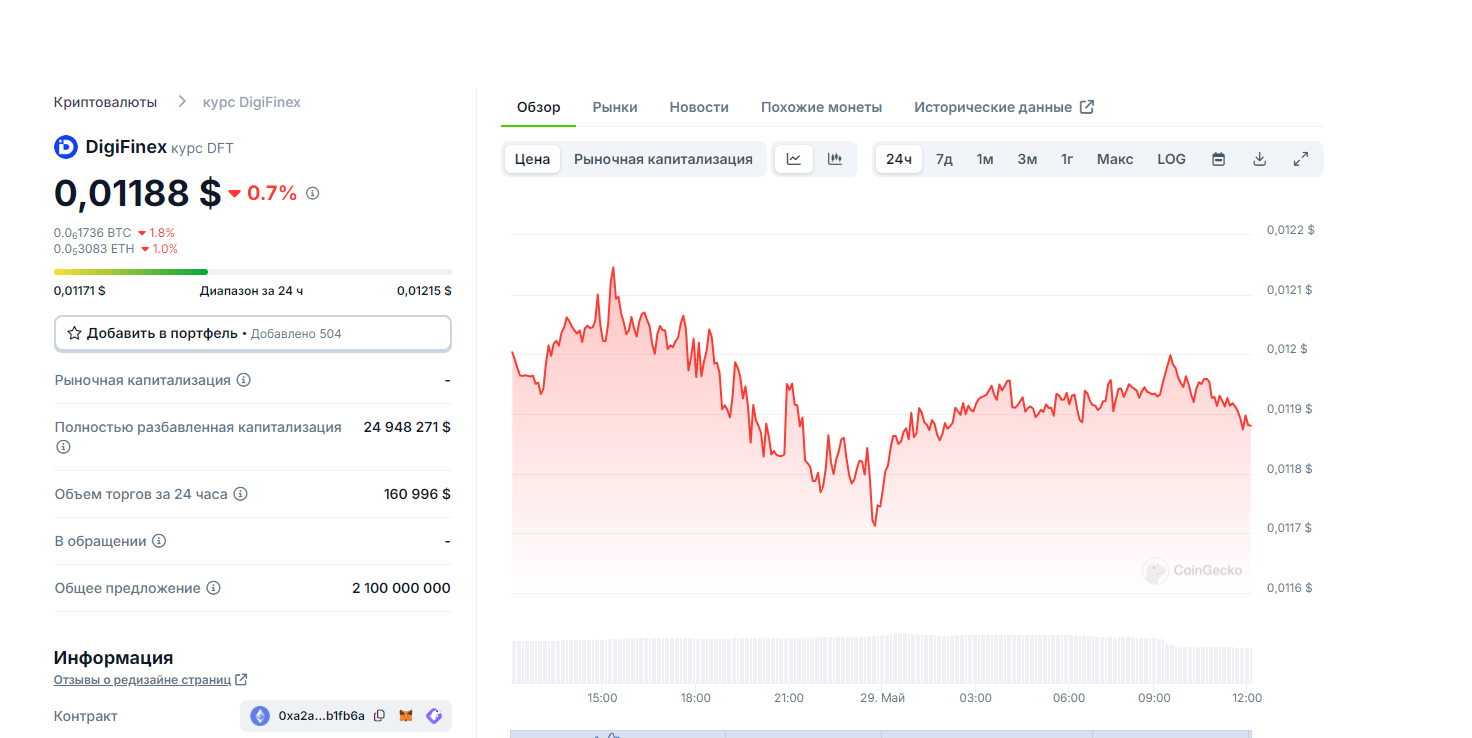The height and width of the screenshot is (738, 1472).
Task: Set chart range to 24ч
Action: tap(899, 159)
